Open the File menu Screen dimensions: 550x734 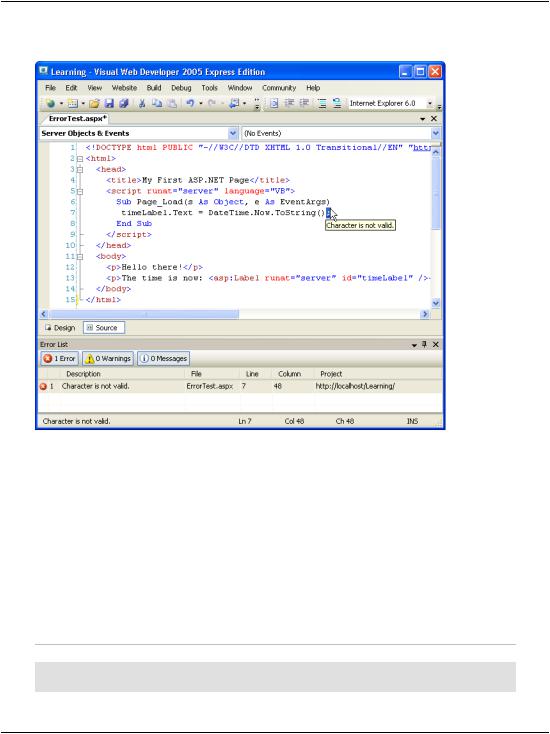point(51,88)
